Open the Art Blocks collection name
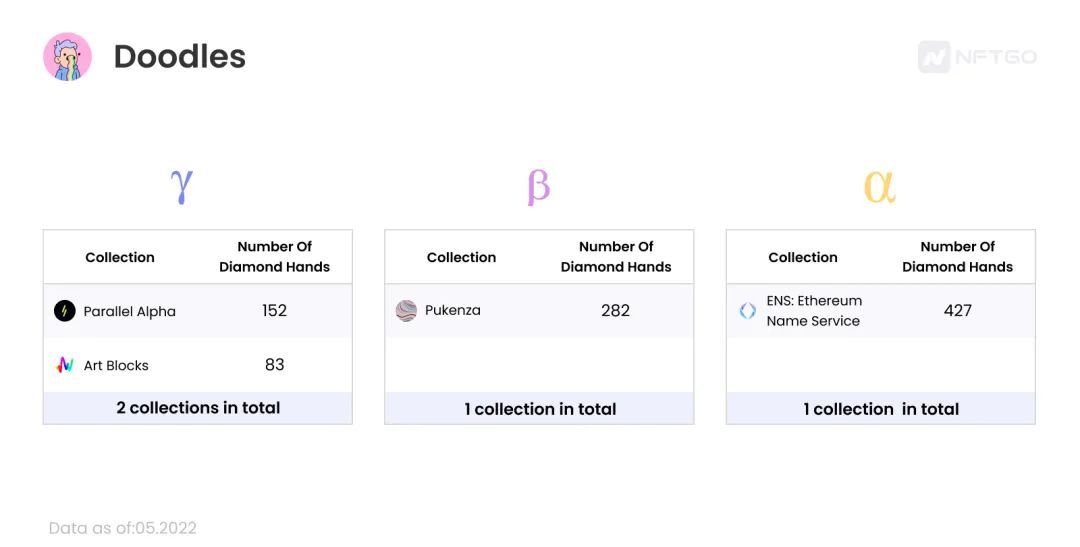Viewport: 1080px width, 547px height. [116, 365]
